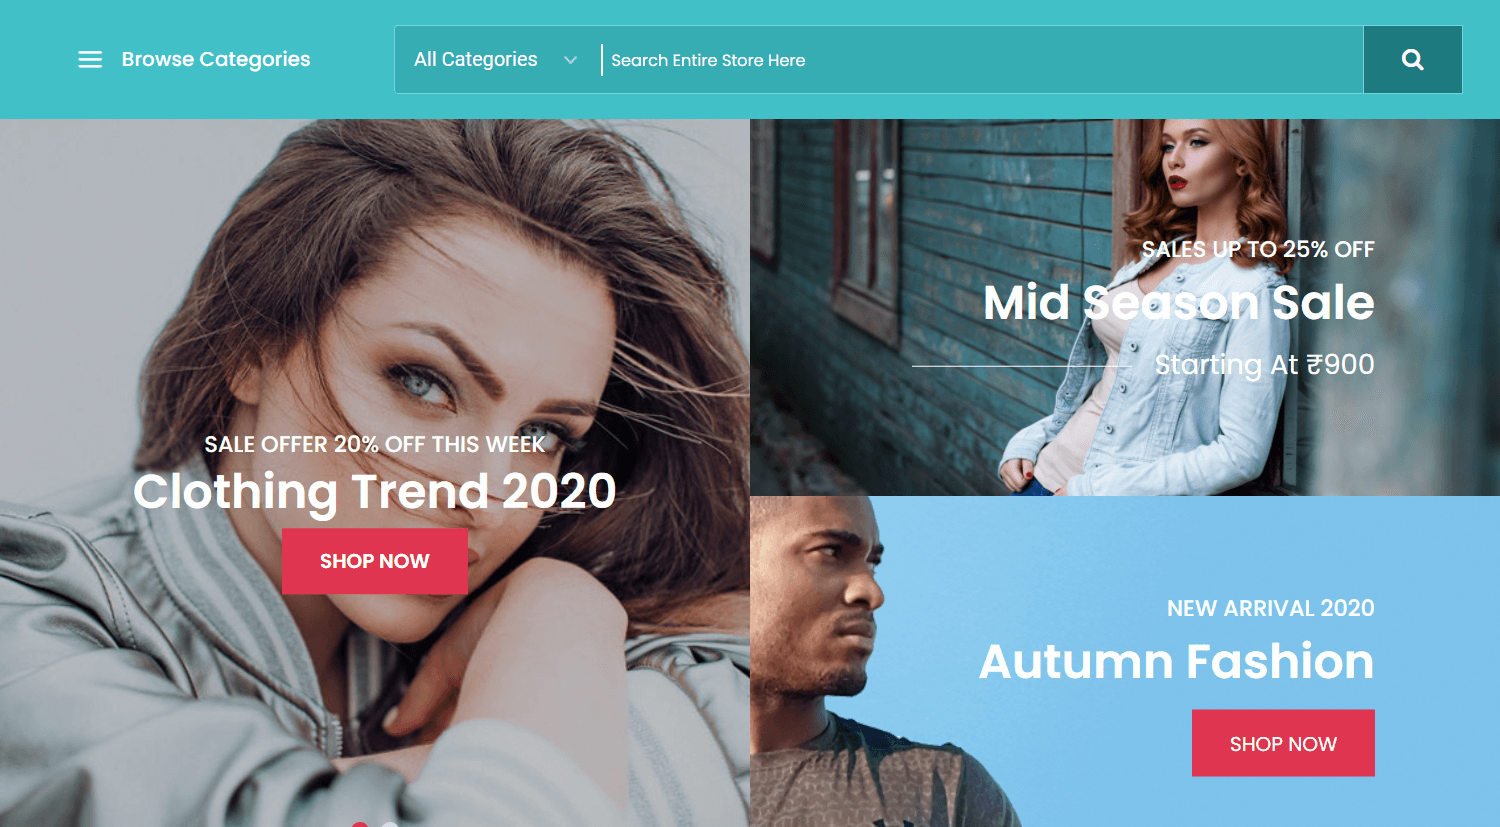Switch to the white second carousel dot
This screenshot has width=1500, height=827.
[390, 824]
